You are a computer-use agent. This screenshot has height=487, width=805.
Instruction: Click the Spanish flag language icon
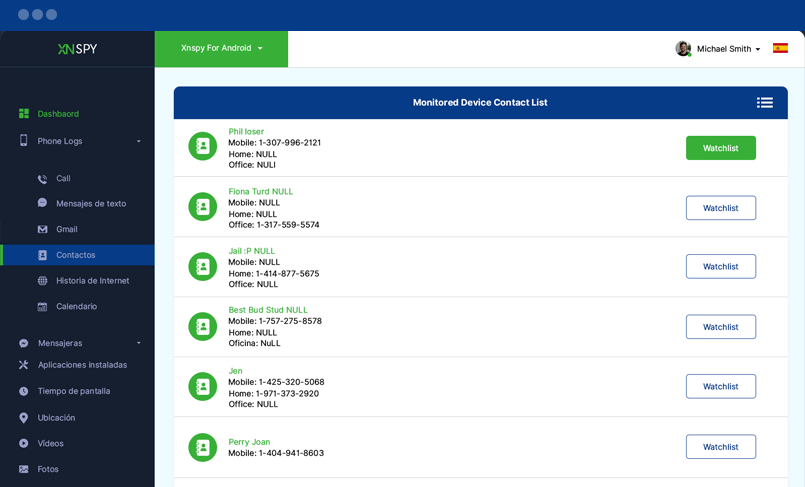coord(780,48)
